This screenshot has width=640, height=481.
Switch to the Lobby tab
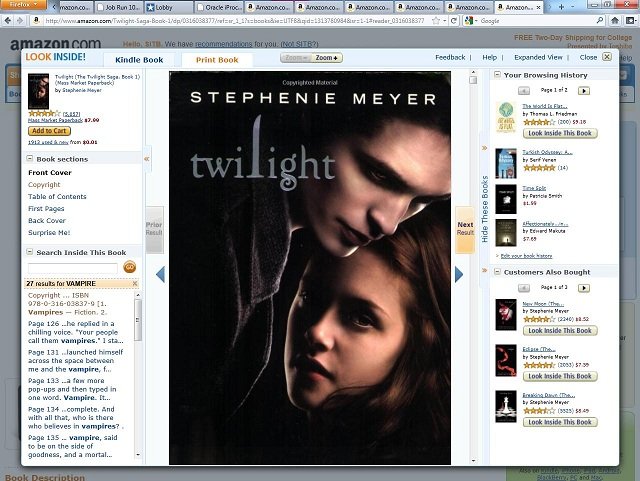[x=169, y=7]
